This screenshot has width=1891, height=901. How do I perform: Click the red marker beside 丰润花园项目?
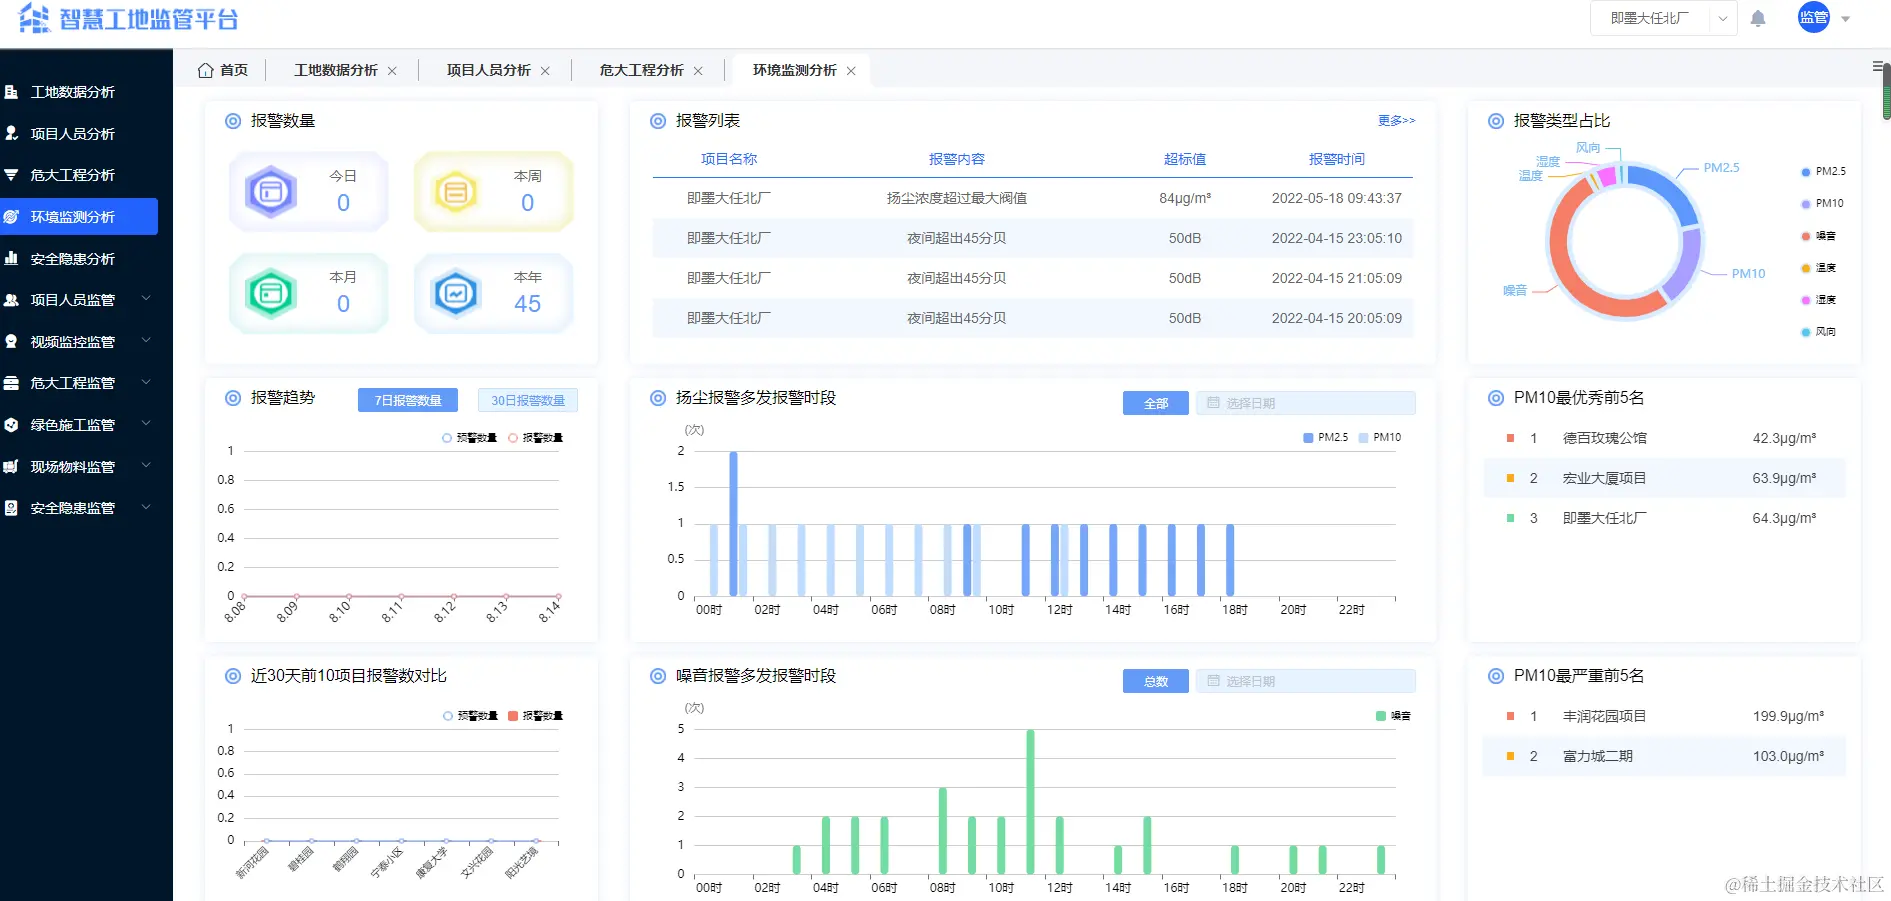click(1509, 716)
